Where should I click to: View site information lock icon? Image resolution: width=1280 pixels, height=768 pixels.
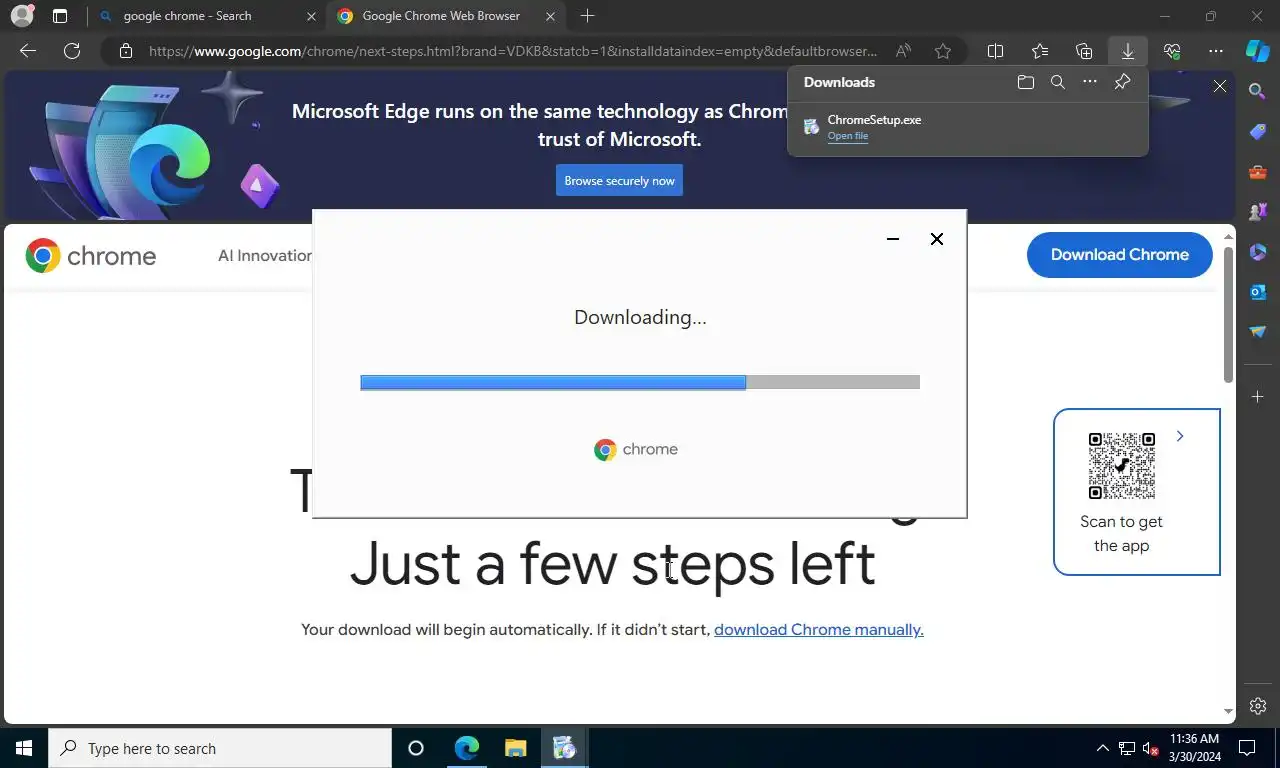pyautogui.click(x=125, y=51)
